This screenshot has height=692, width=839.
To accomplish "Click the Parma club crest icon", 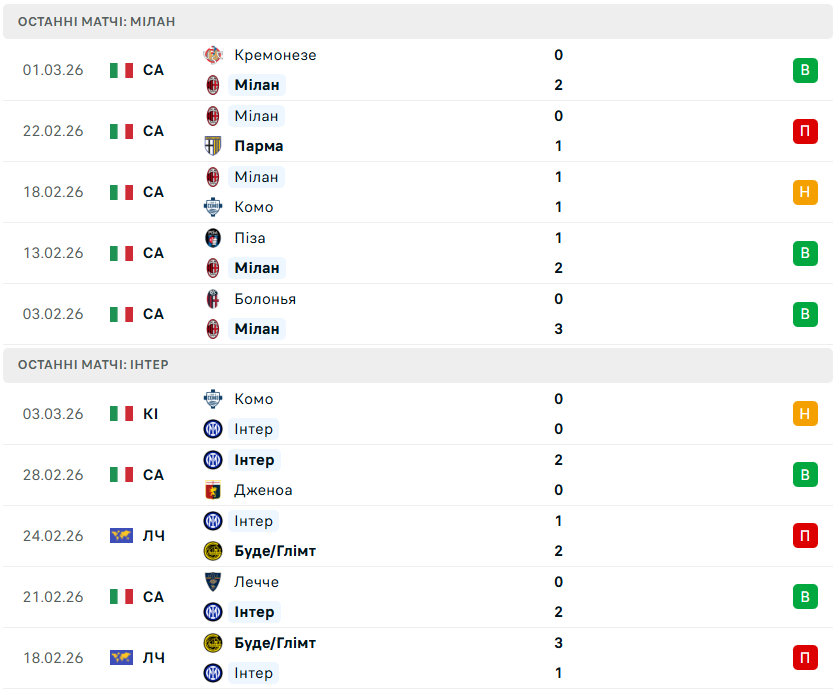I will (x=212, y=146).
